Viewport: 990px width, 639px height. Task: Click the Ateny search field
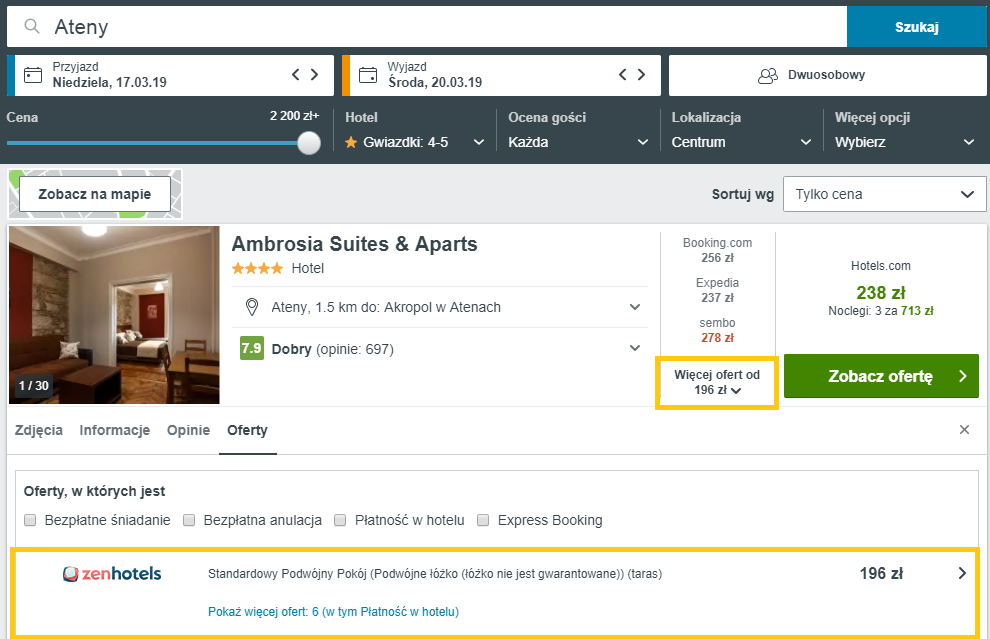coord(440,27)
